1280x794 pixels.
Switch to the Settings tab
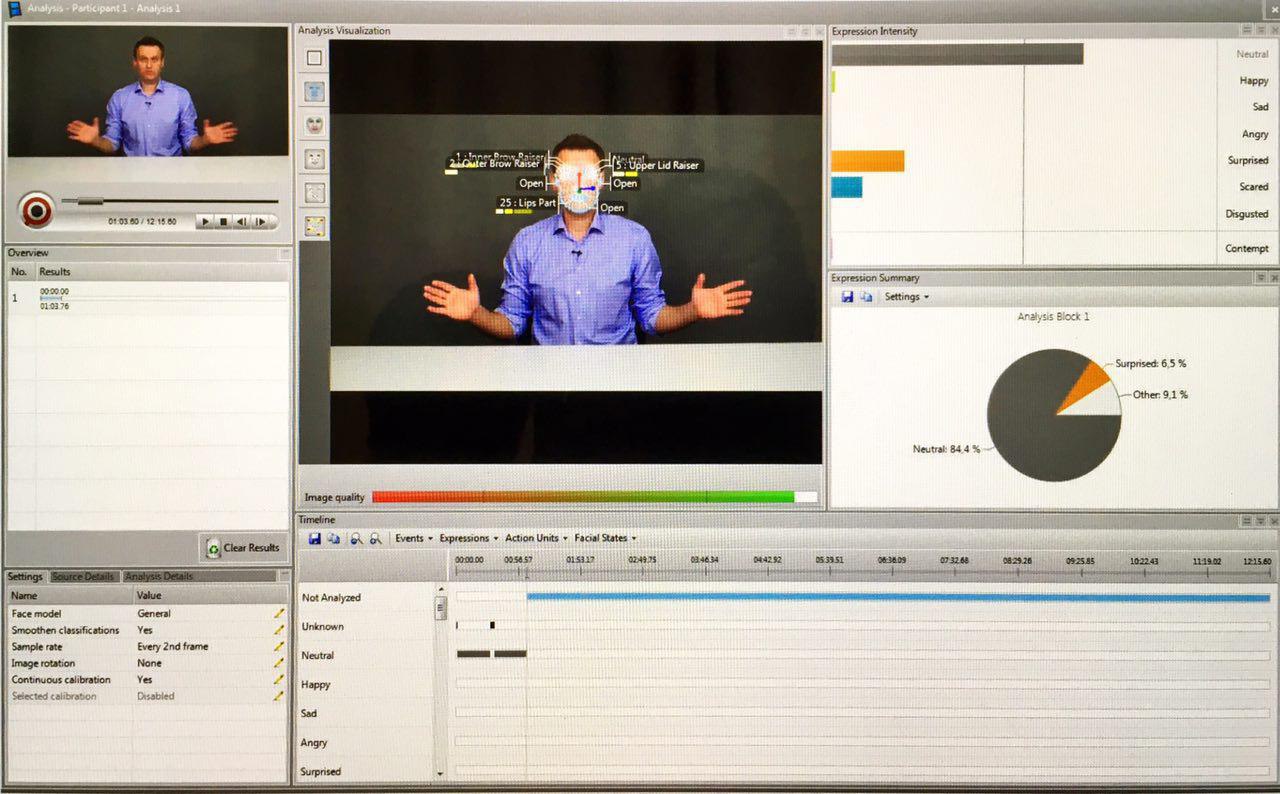pyautogui.click(x=26, y=577)
